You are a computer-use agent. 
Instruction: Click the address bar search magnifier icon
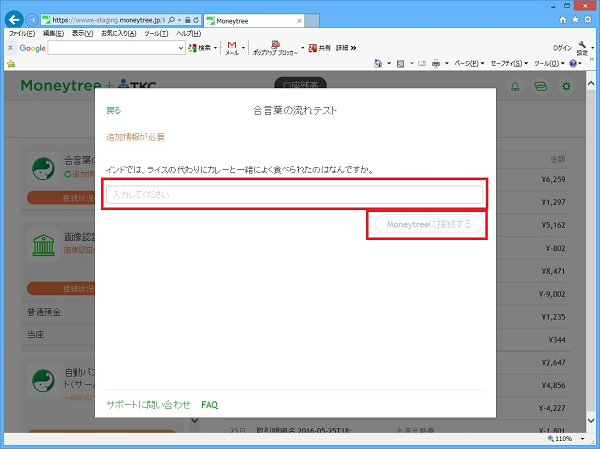[x=171, y=20]
